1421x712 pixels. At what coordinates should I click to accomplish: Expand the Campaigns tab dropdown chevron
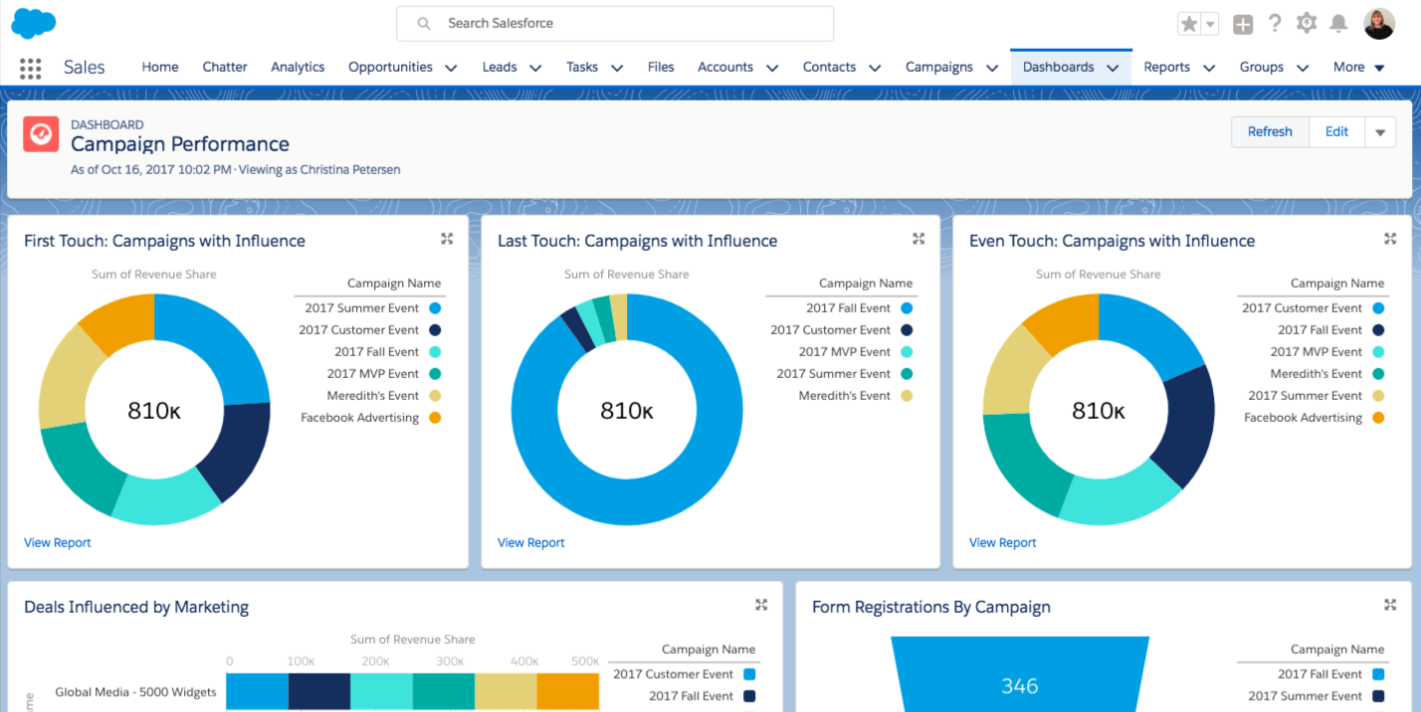click(x=992, y=68)
